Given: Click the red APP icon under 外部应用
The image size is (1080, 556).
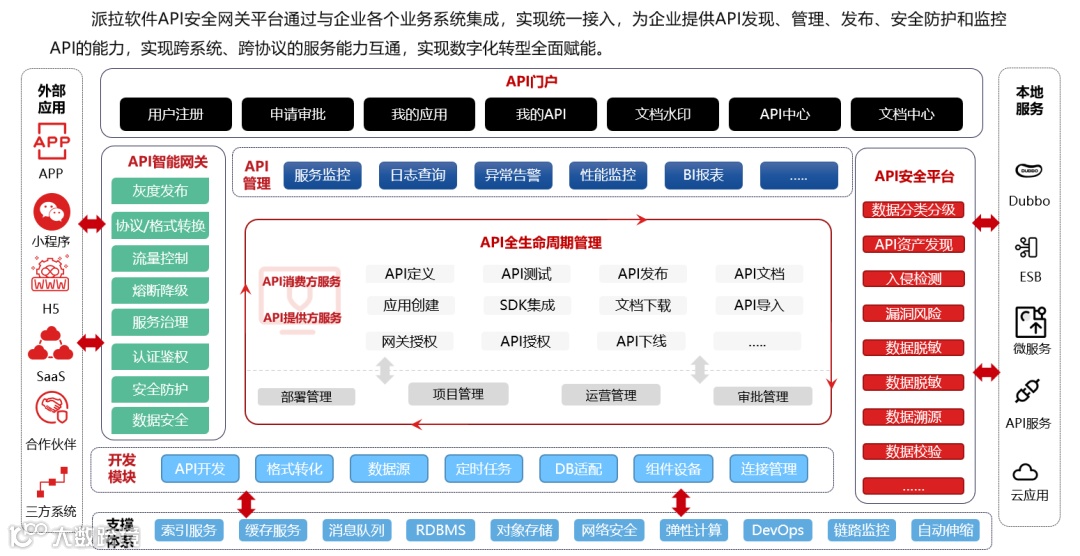Looking at the screenshot, I should (x=51, y=142).
